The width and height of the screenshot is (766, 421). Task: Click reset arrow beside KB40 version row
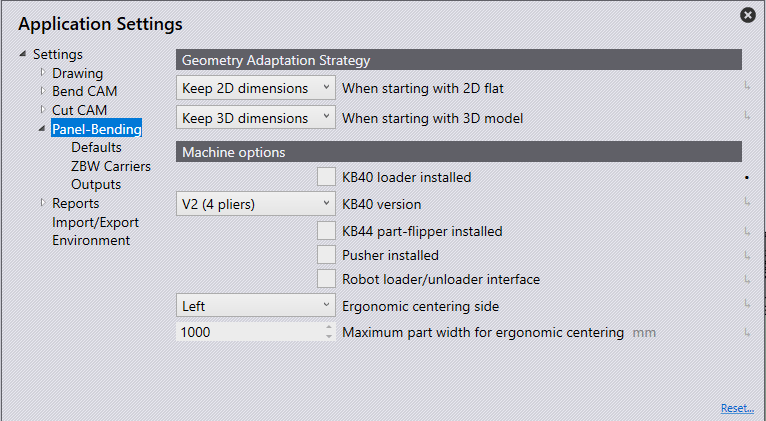point(746,204)
